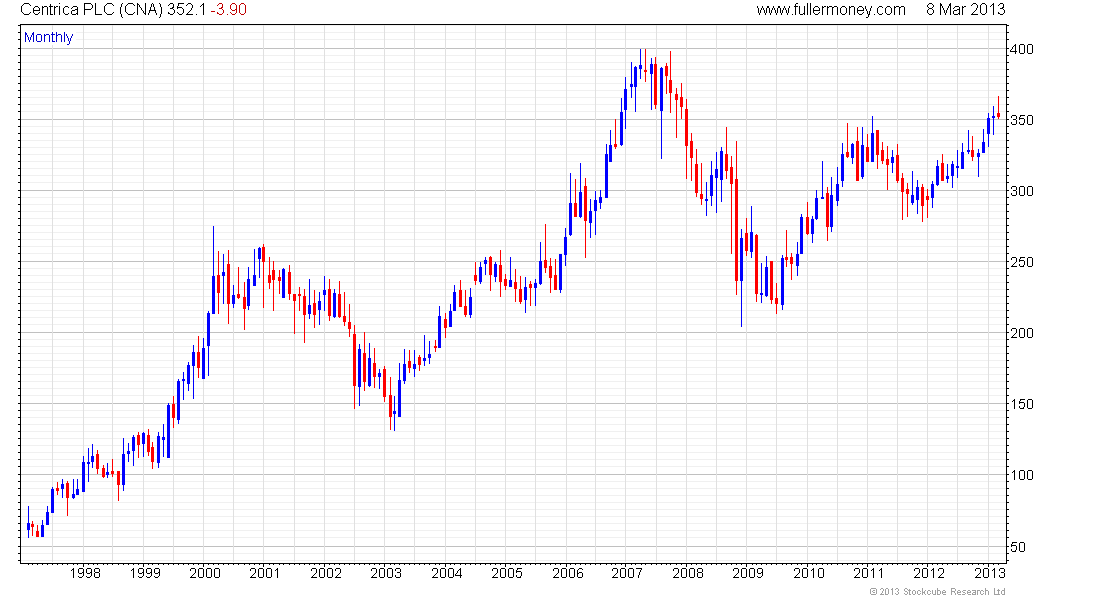The height and width of the screenshot is (600, 1100).
Task: Click the 1998 year axis label
Action: click(85, 573)
